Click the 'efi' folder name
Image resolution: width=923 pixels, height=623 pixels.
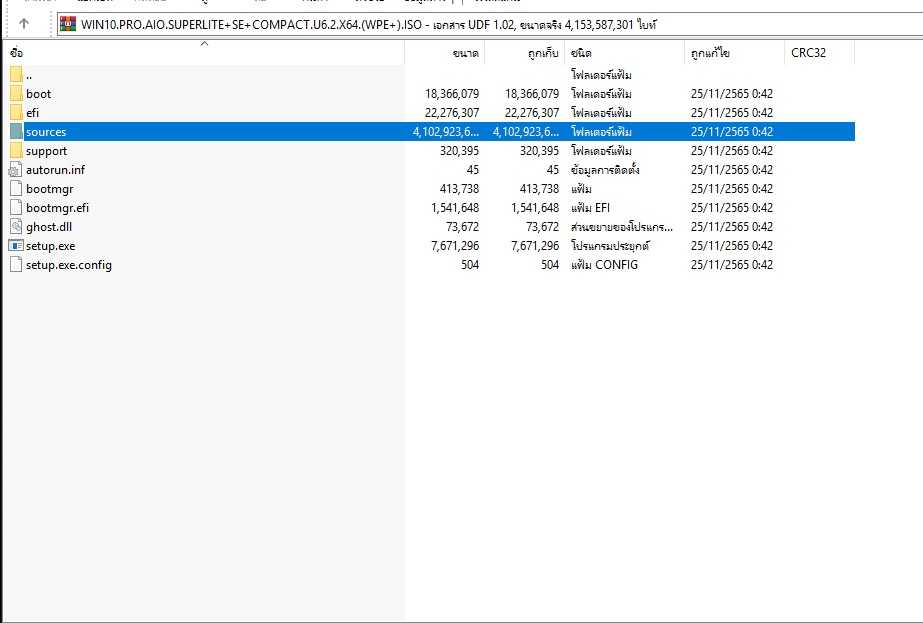click(x=32, y=112)
